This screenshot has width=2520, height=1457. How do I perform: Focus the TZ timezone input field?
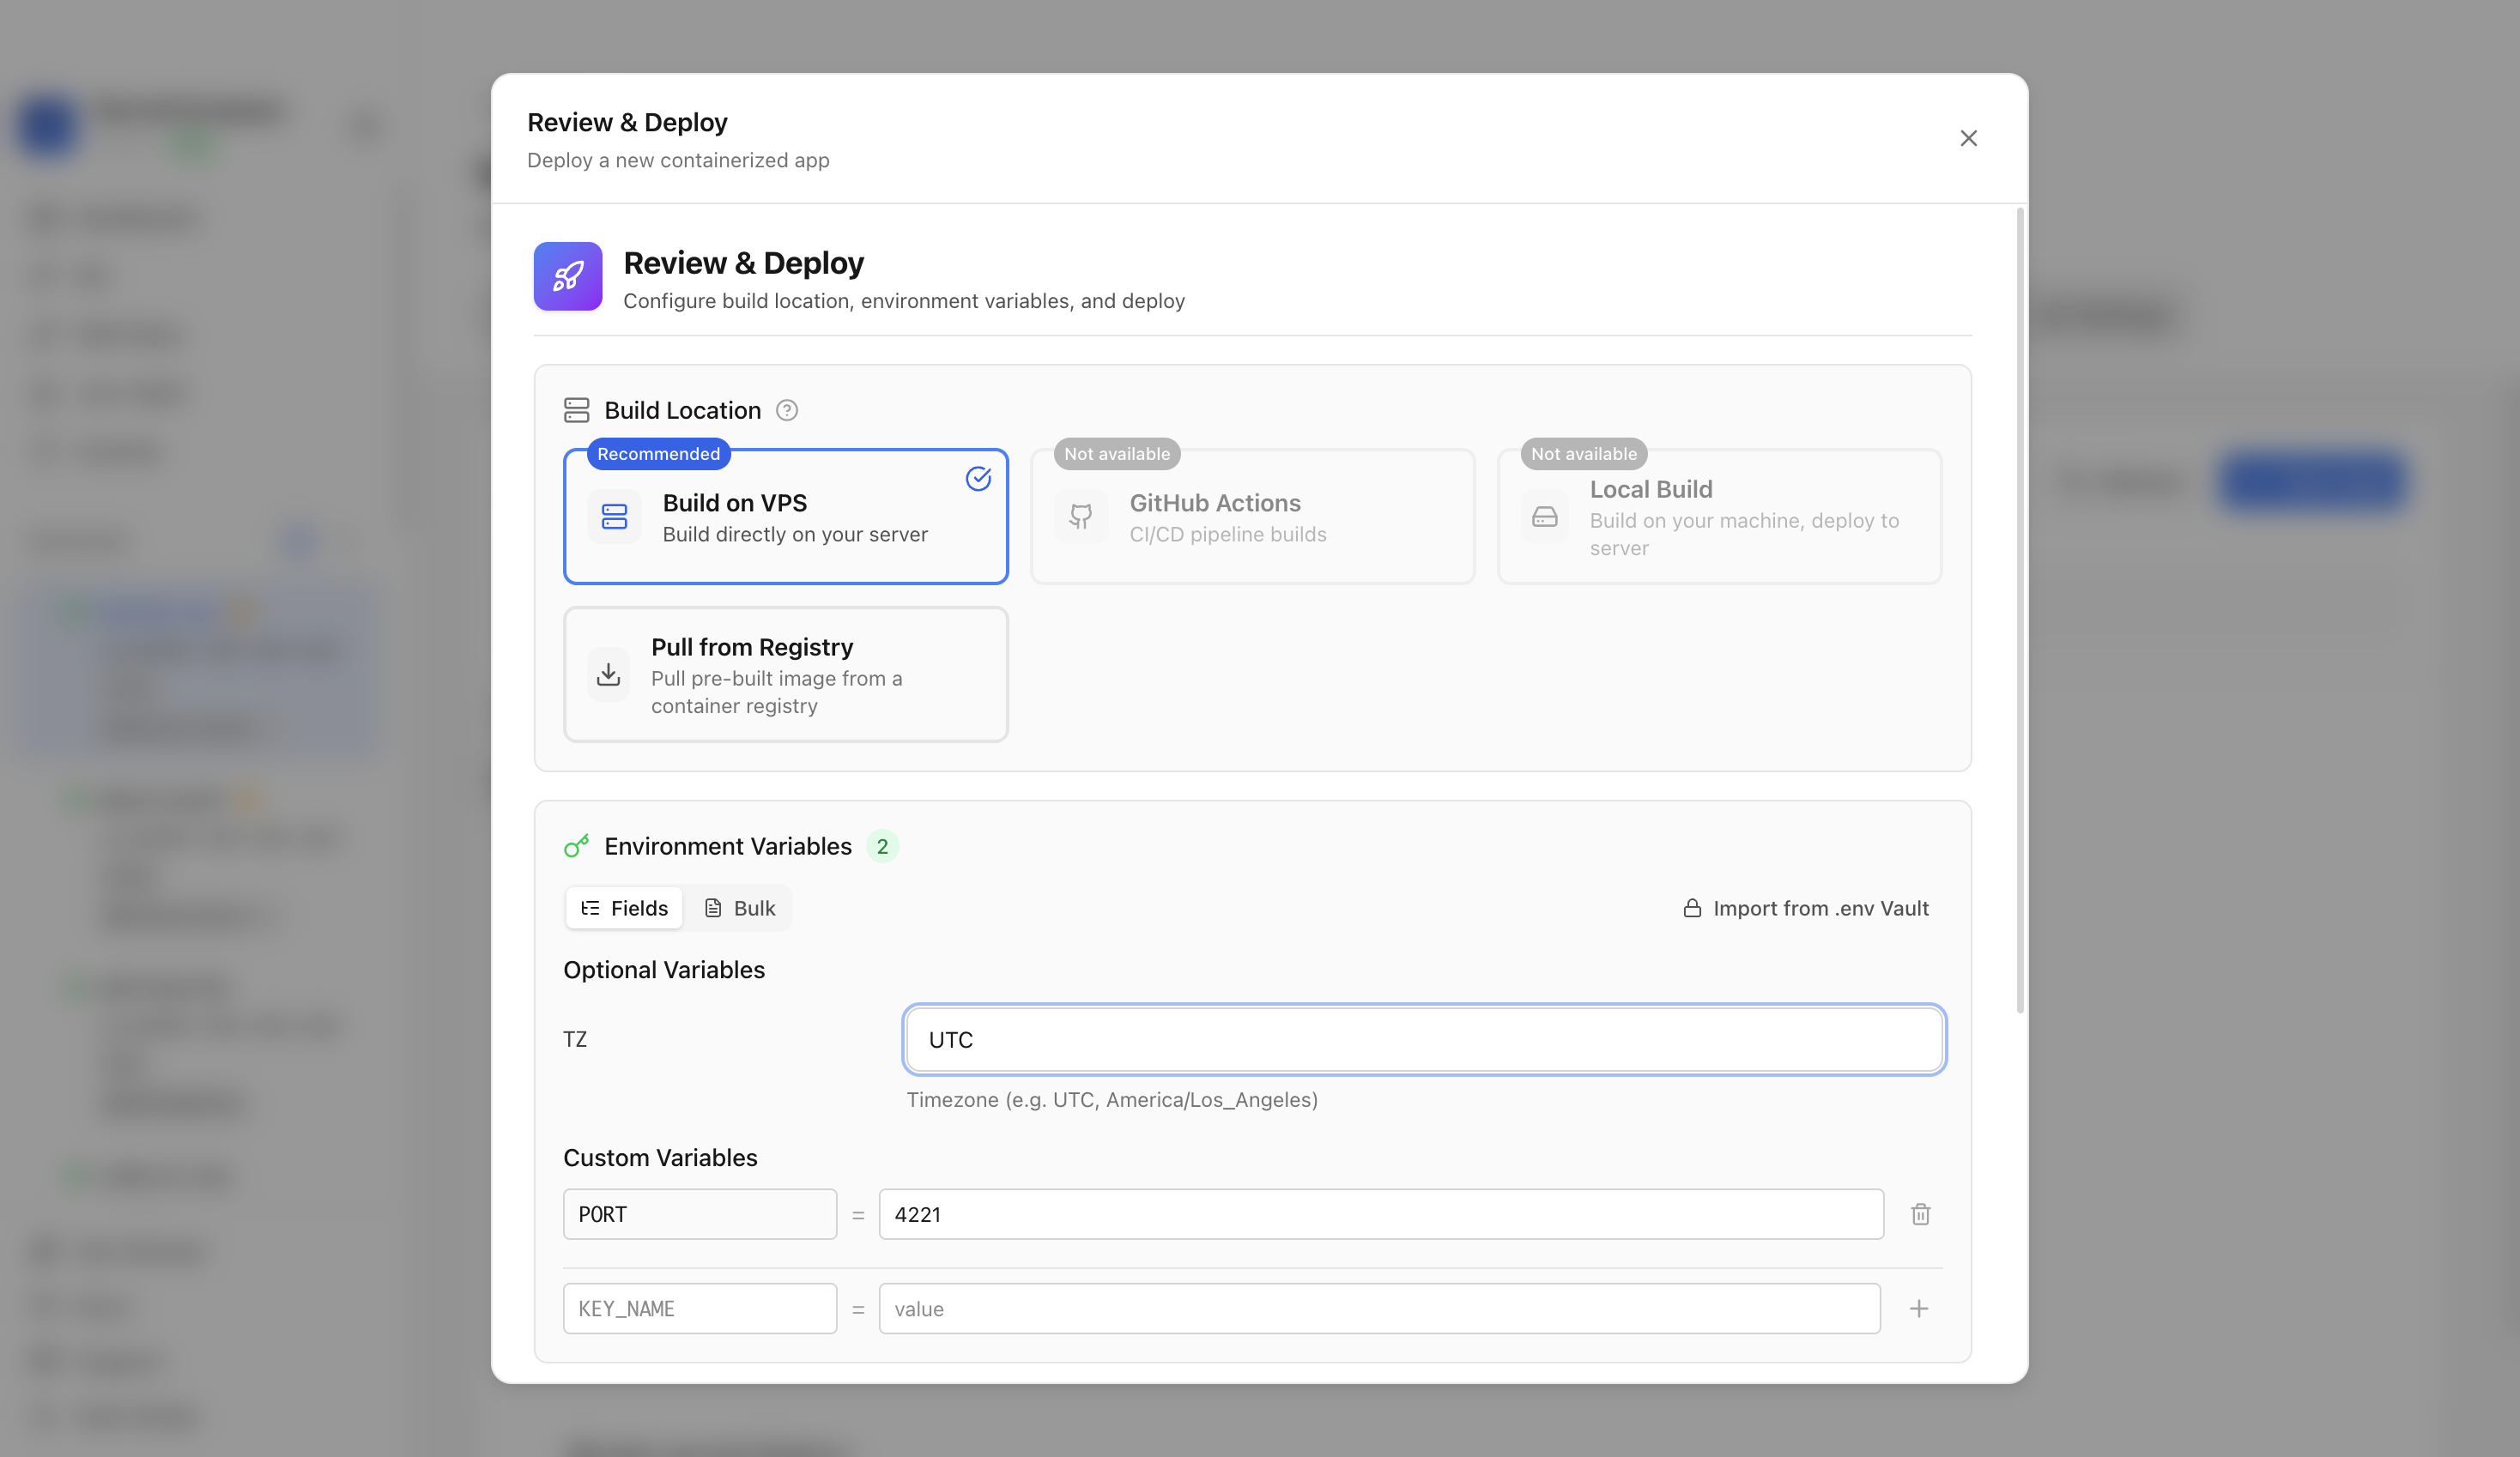(x=1424, y=1040)
